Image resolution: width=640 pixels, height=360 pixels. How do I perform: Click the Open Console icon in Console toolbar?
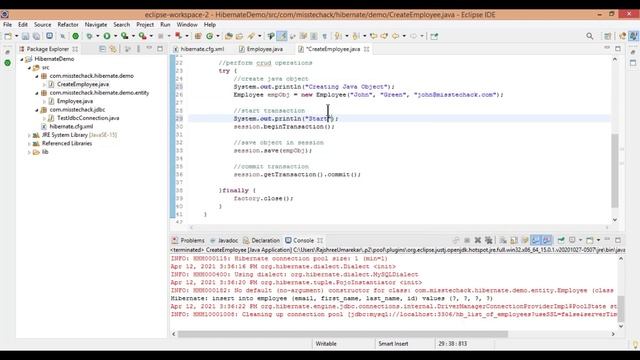tap(589, 240)
